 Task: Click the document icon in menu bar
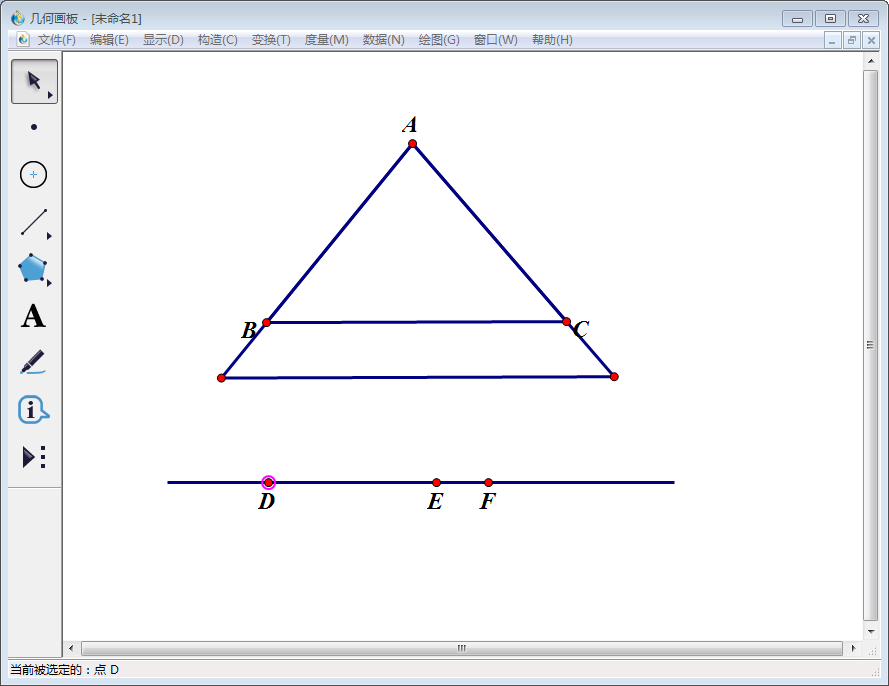pyautogui.click(x=23, y=40)
